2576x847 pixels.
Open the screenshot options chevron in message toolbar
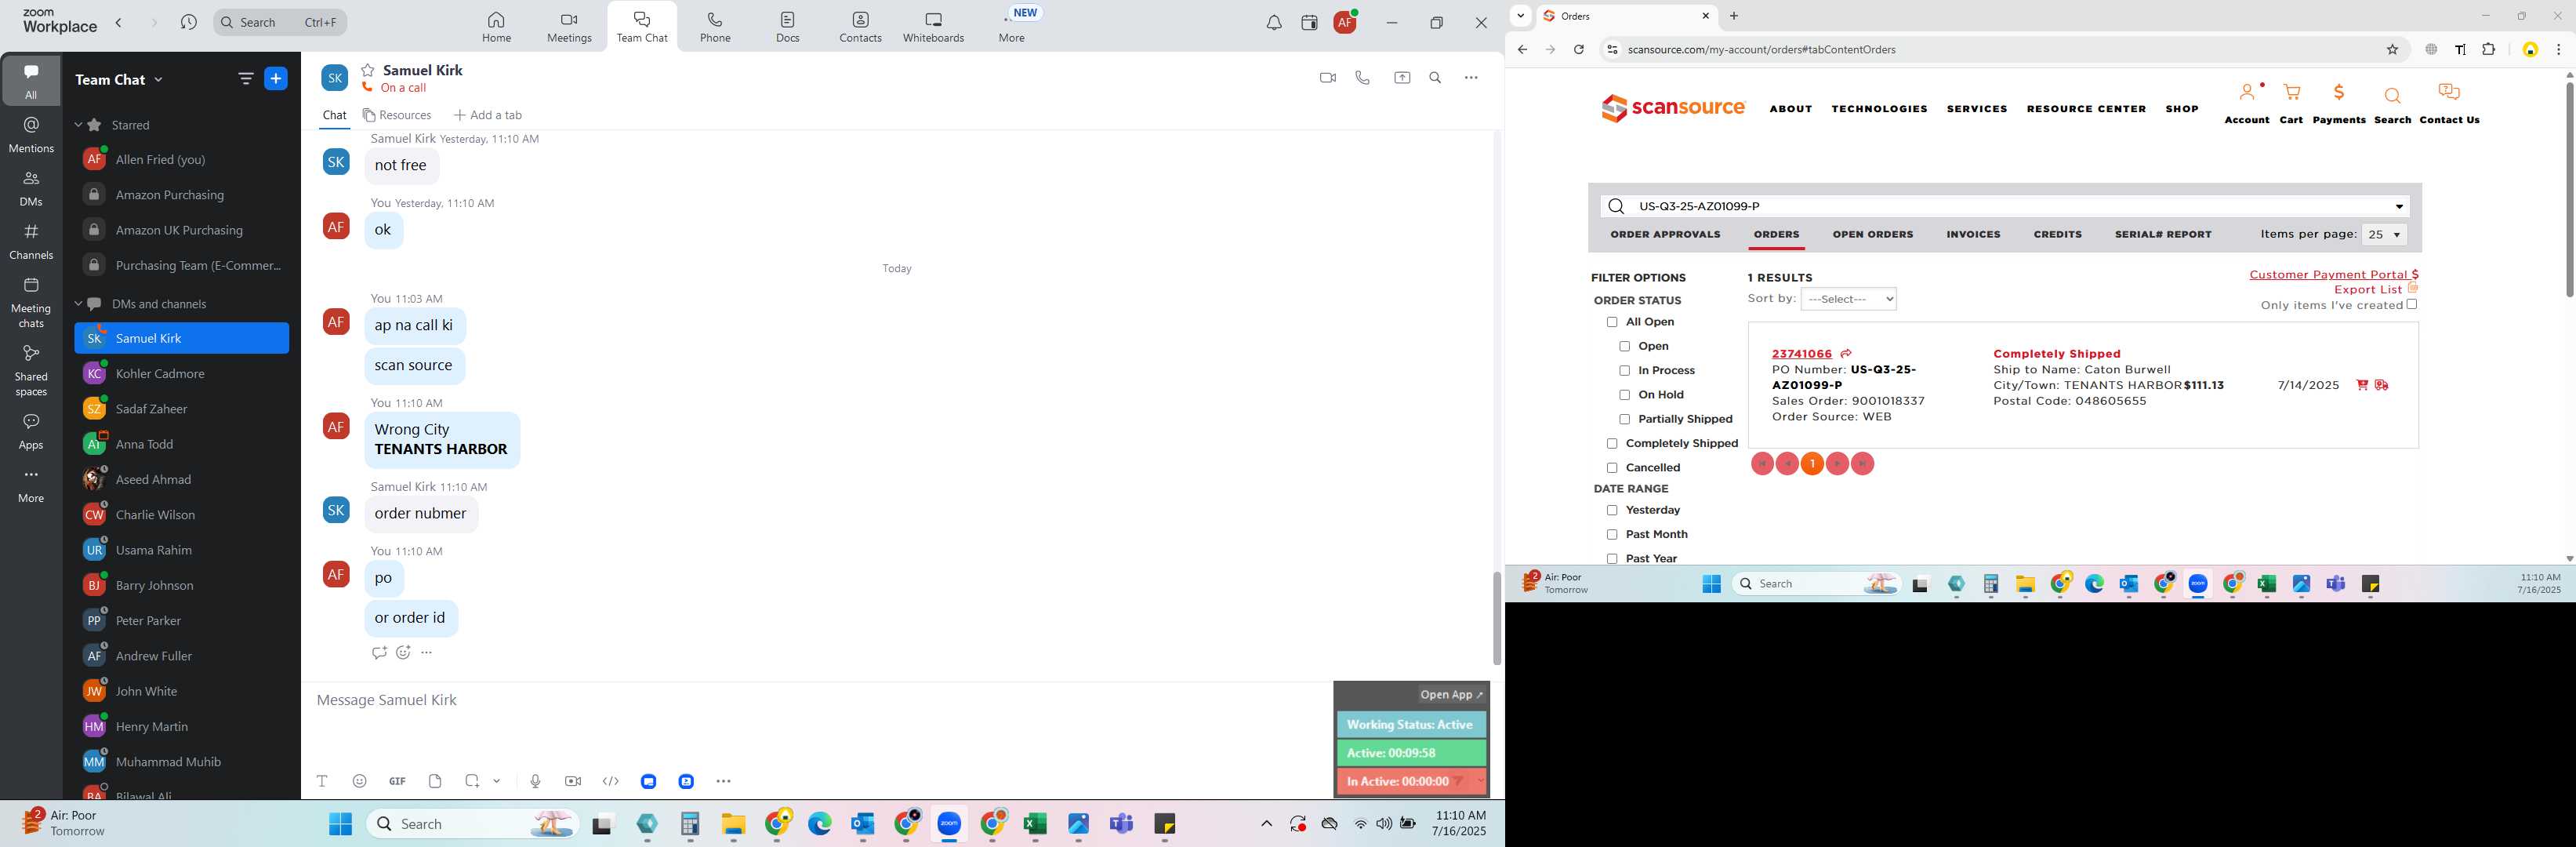[497, 781]
